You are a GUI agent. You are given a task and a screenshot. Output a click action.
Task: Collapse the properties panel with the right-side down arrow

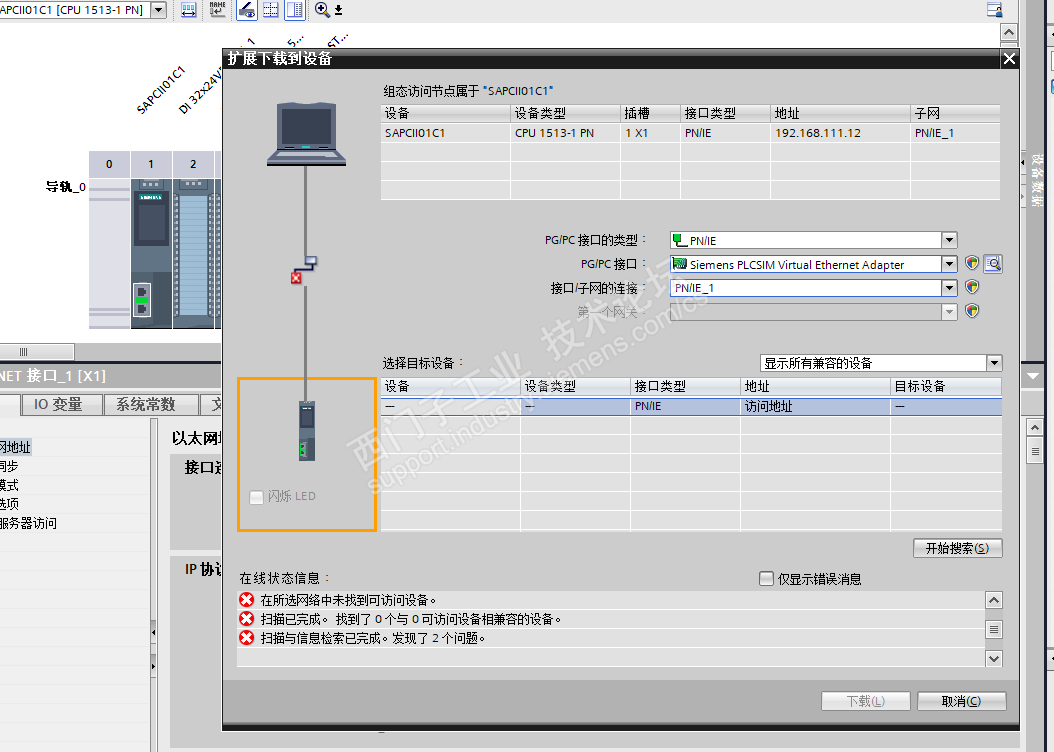(1034, 376)
